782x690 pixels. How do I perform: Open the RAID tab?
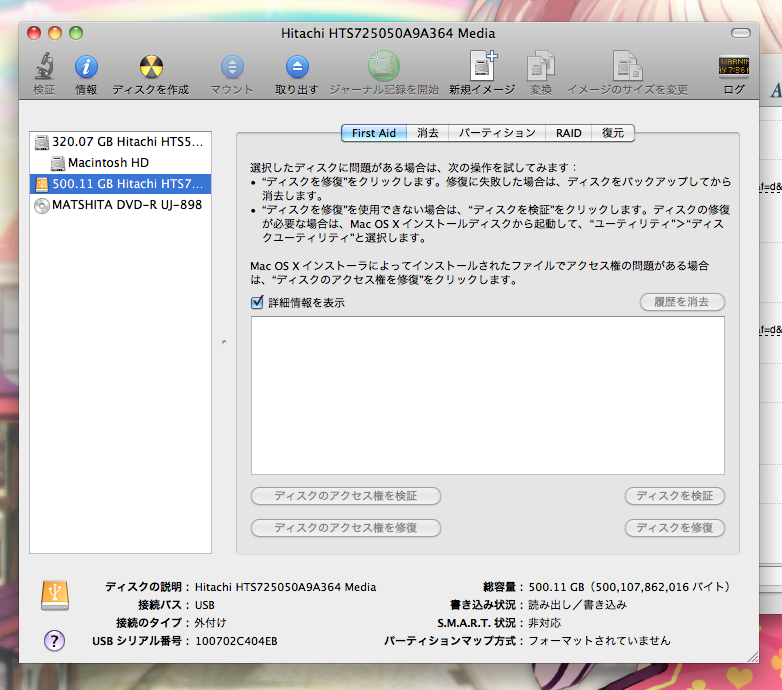coord(569,133)
